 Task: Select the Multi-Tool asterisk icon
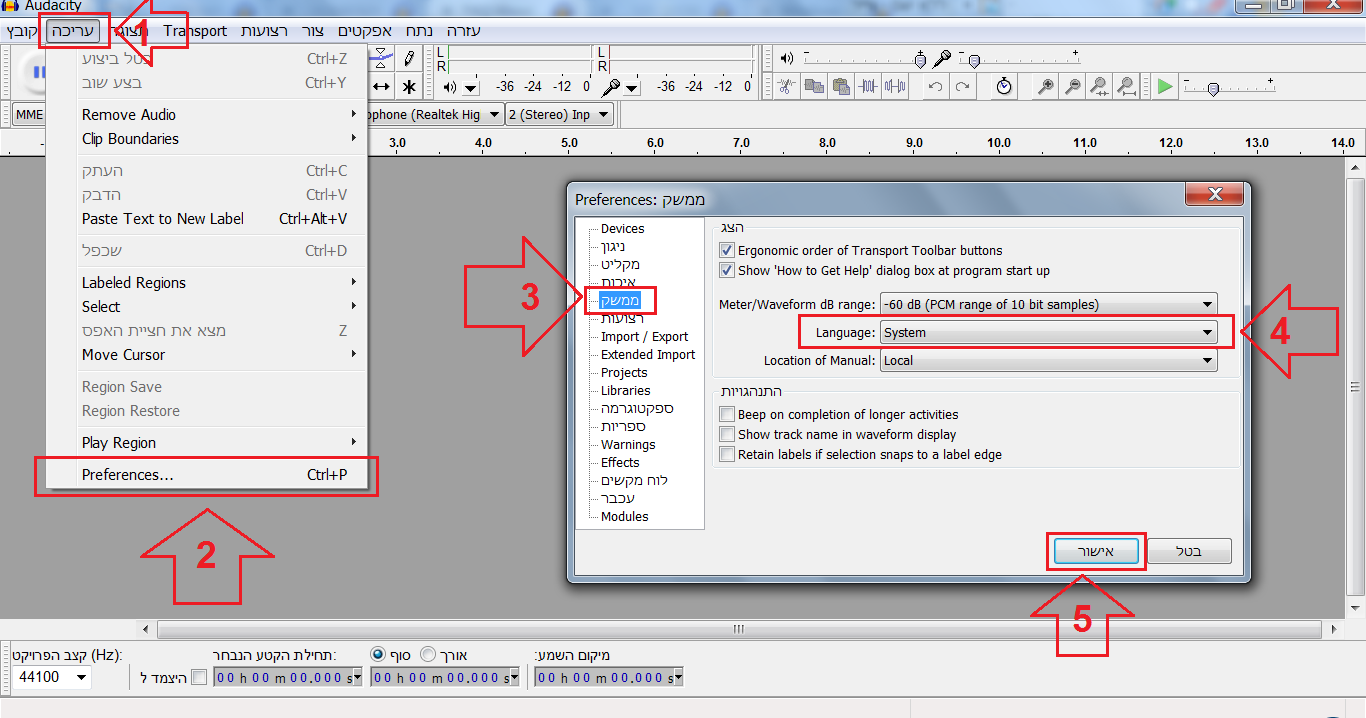(x=409, y=87)
